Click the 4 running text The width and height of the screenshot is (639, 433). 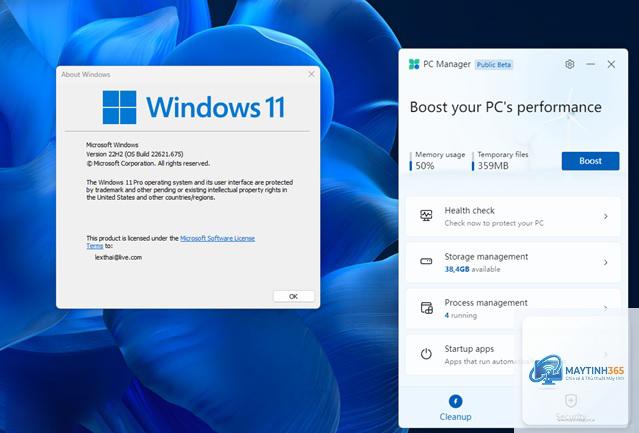click(x=461, y=315)
